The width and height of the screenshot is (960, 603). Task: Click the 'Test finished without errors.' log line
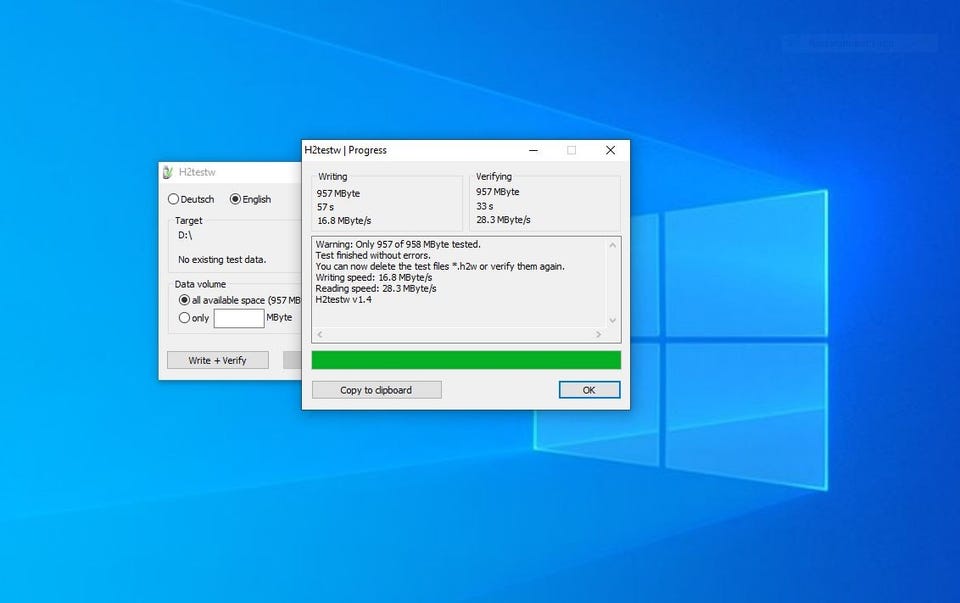[x=373, y=255]
